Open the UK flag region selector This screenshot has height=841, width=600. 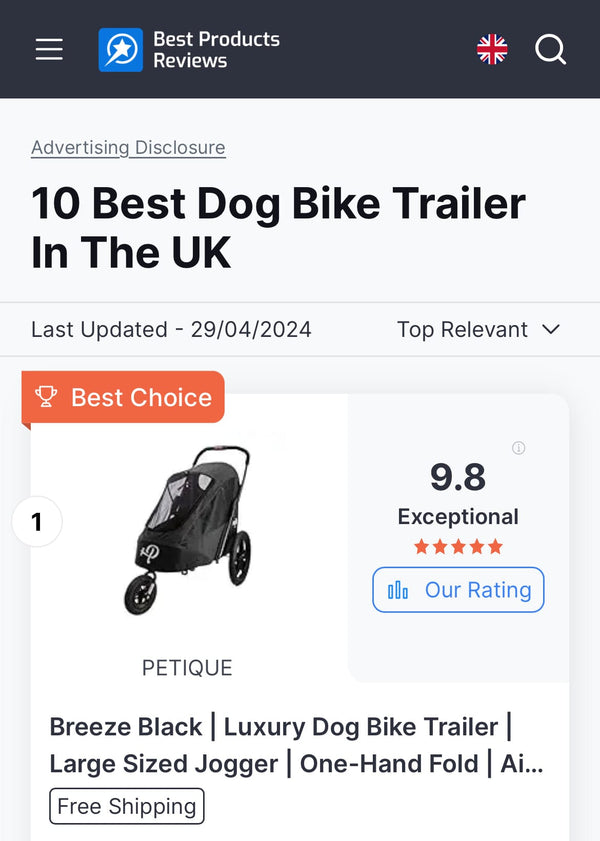[492, 49]
